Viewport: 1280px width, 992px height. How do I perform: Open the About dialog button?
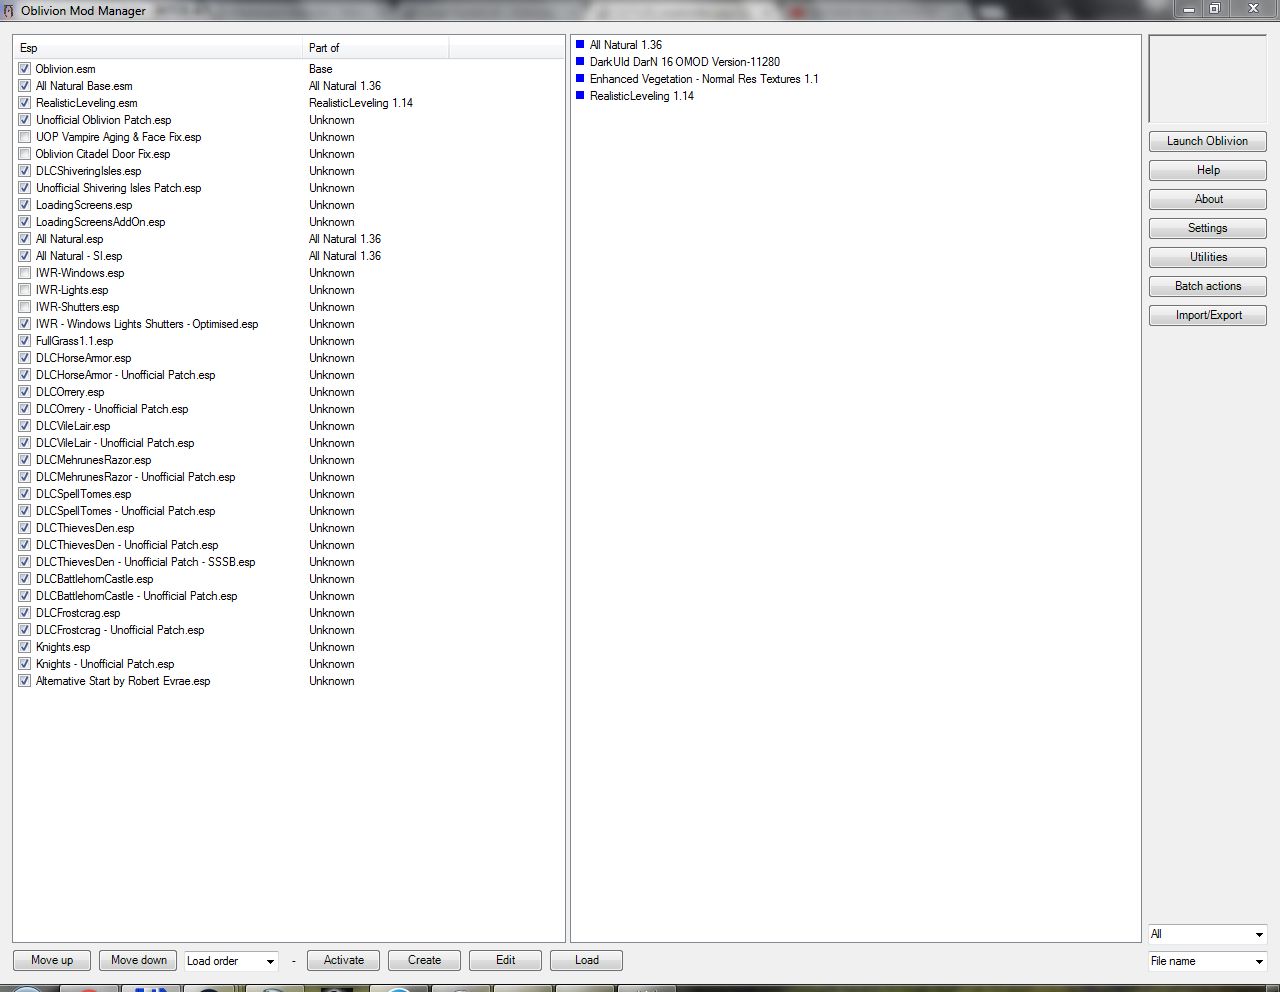coord(1207,199)
